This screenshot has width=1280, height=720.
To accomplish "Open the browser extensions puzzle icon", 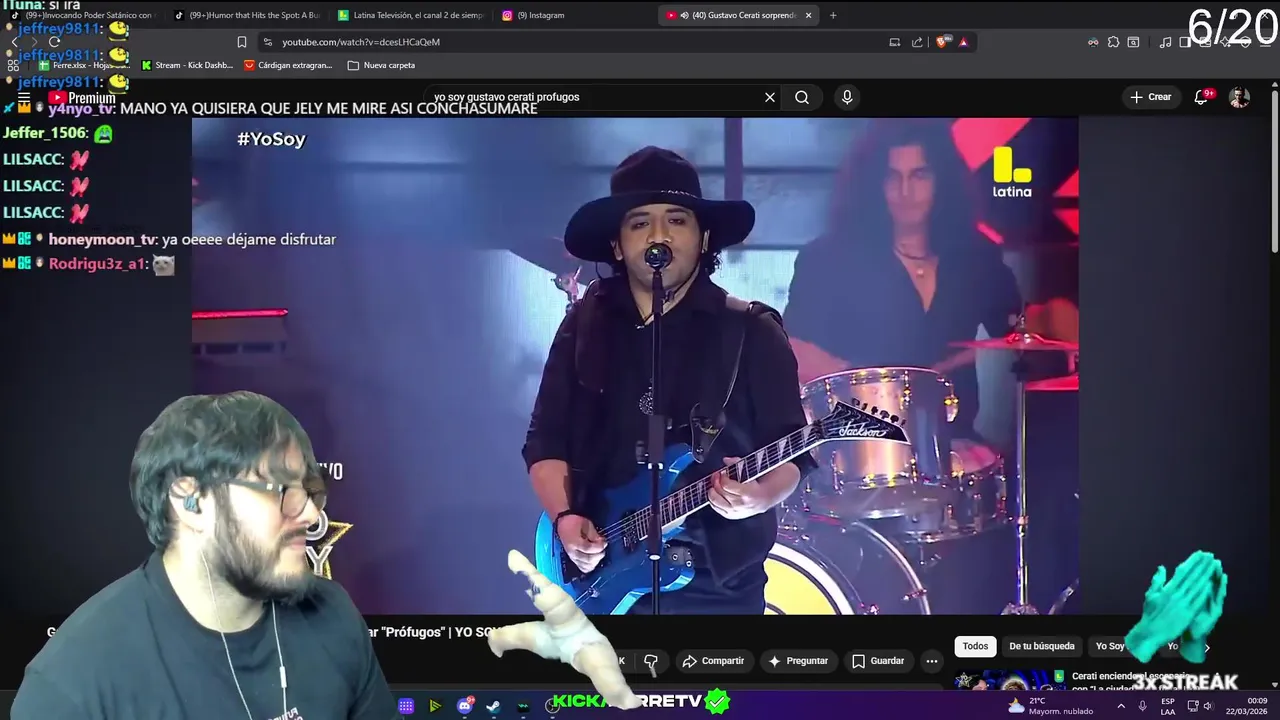I will click(1113, 42).
